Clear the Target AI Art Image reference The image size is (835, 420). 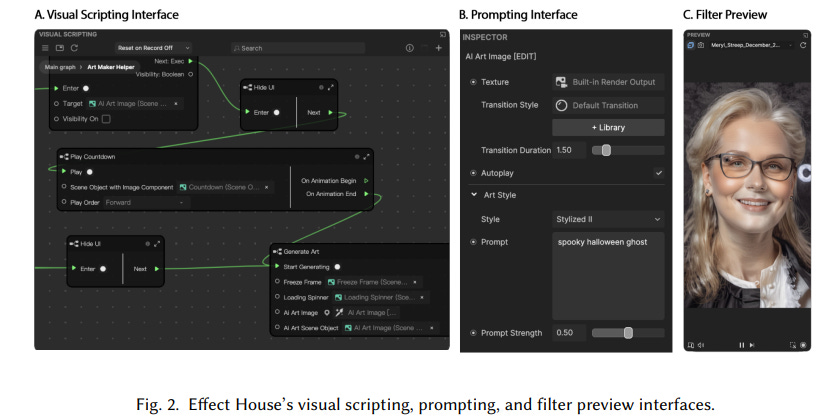[x=176, y=104]
